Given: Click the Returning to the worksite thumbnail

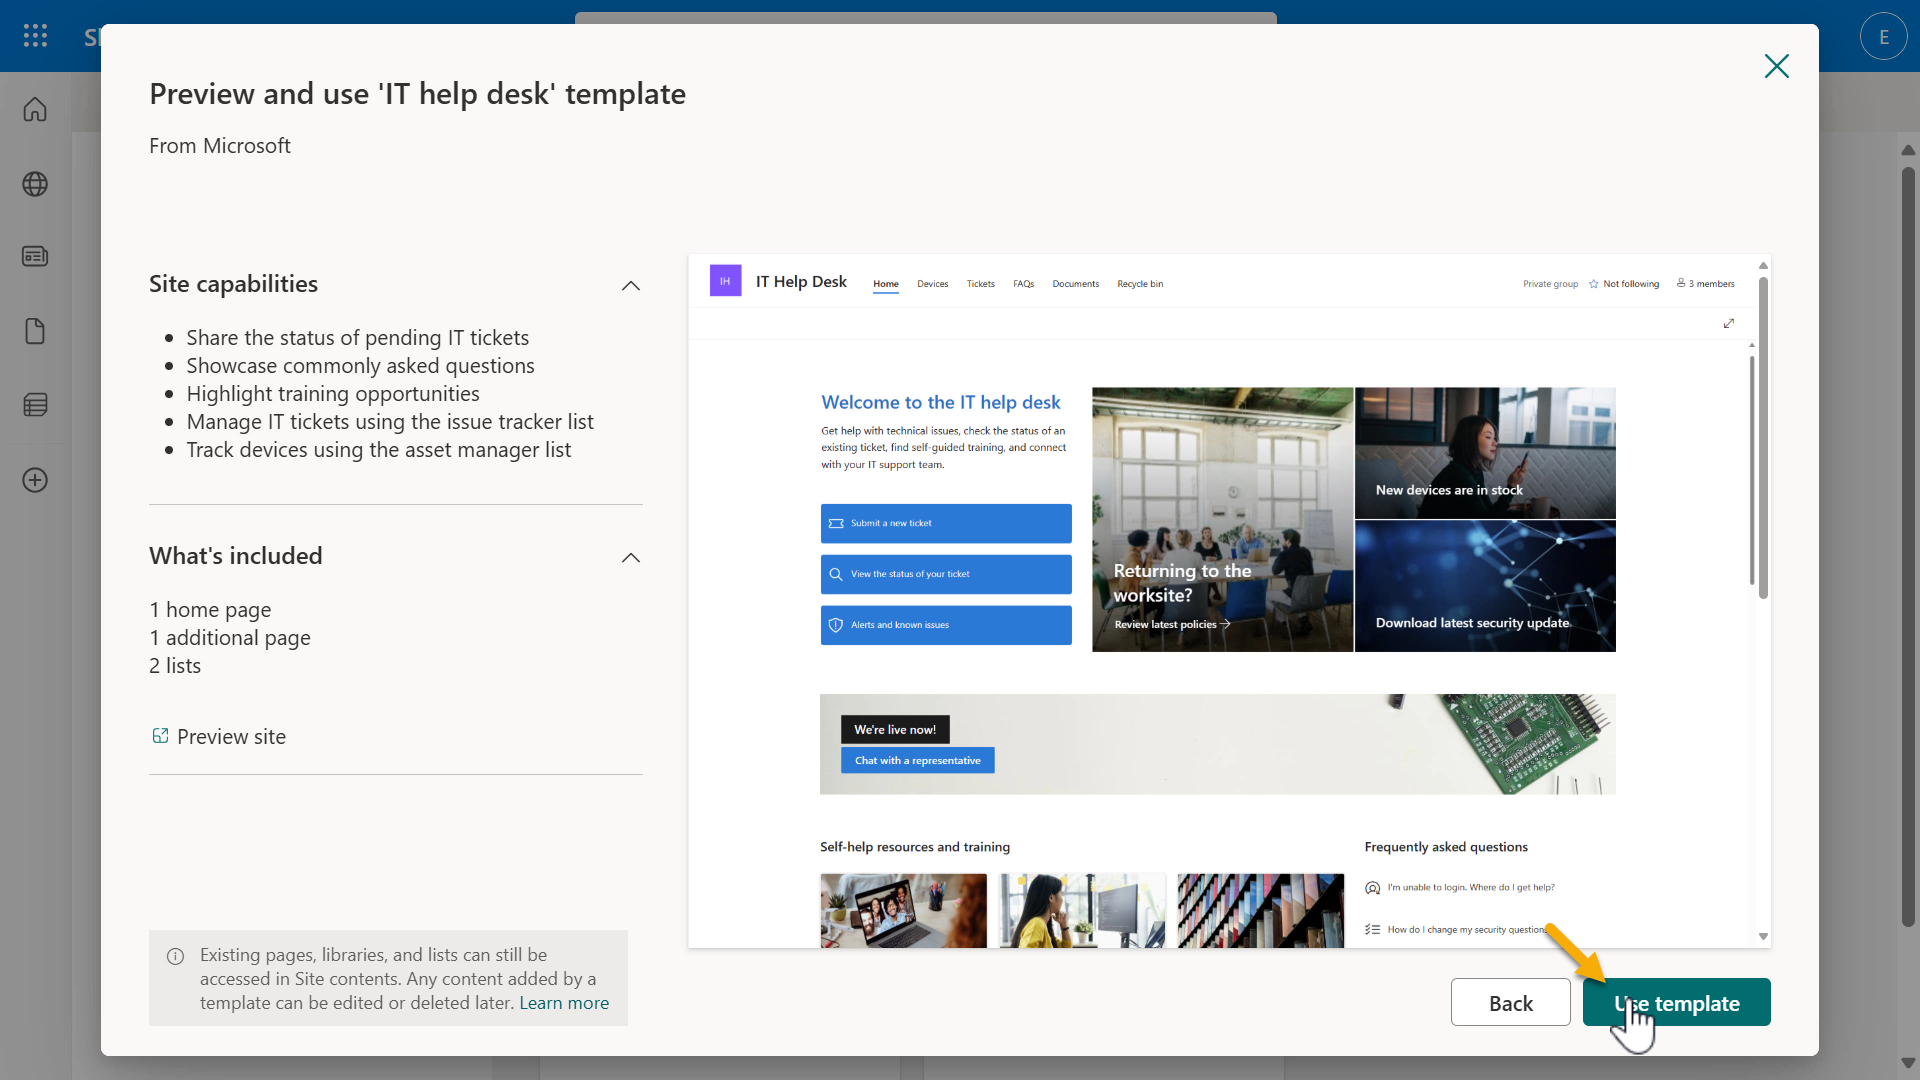Looking at the screenshot, I should pos(1222,520).
